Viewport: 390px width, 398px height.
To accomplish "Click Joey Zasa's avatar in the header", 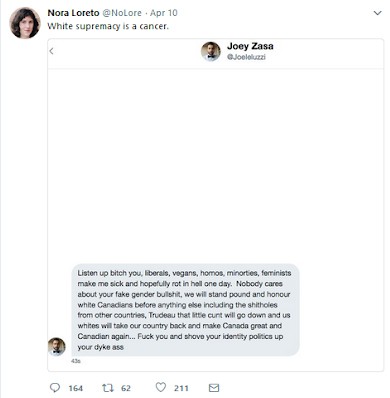I will click(x=211, y=51).
